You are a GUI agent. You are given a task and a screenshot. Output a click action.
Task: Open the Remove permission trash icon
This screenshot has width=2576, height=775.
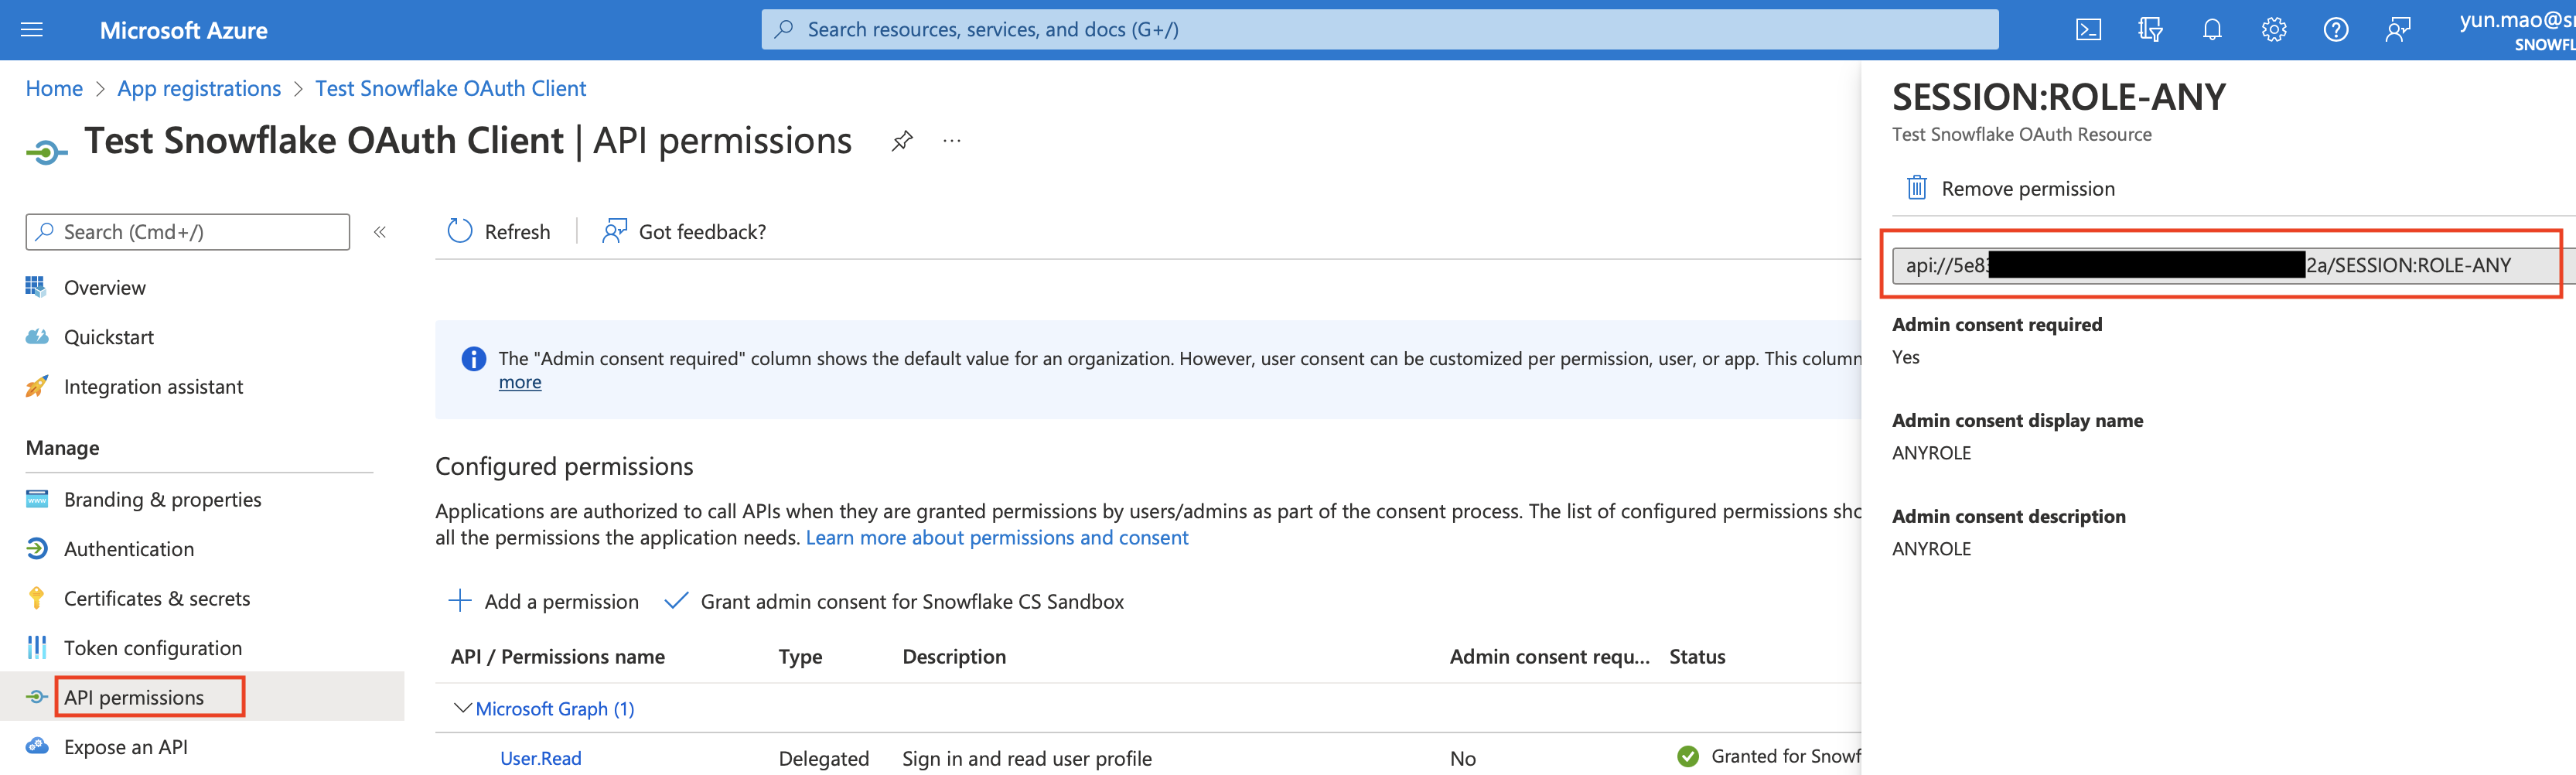click(1916, 187)
